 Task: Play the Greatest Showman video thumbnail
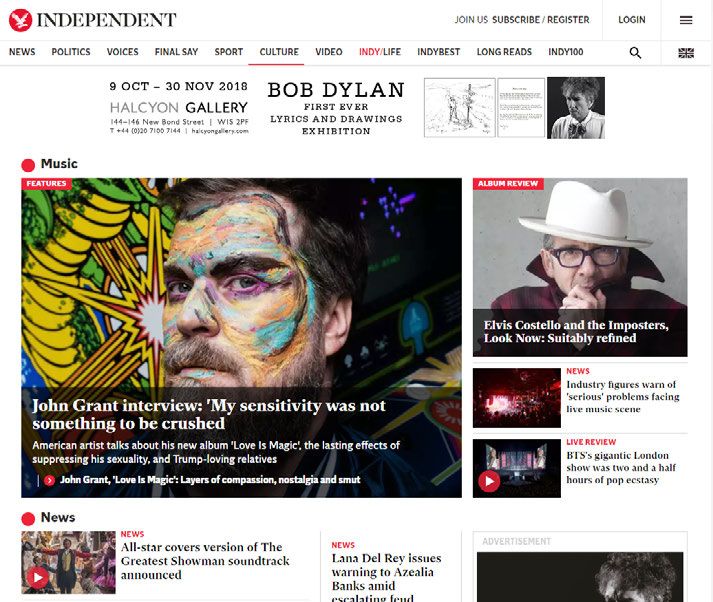38,577
